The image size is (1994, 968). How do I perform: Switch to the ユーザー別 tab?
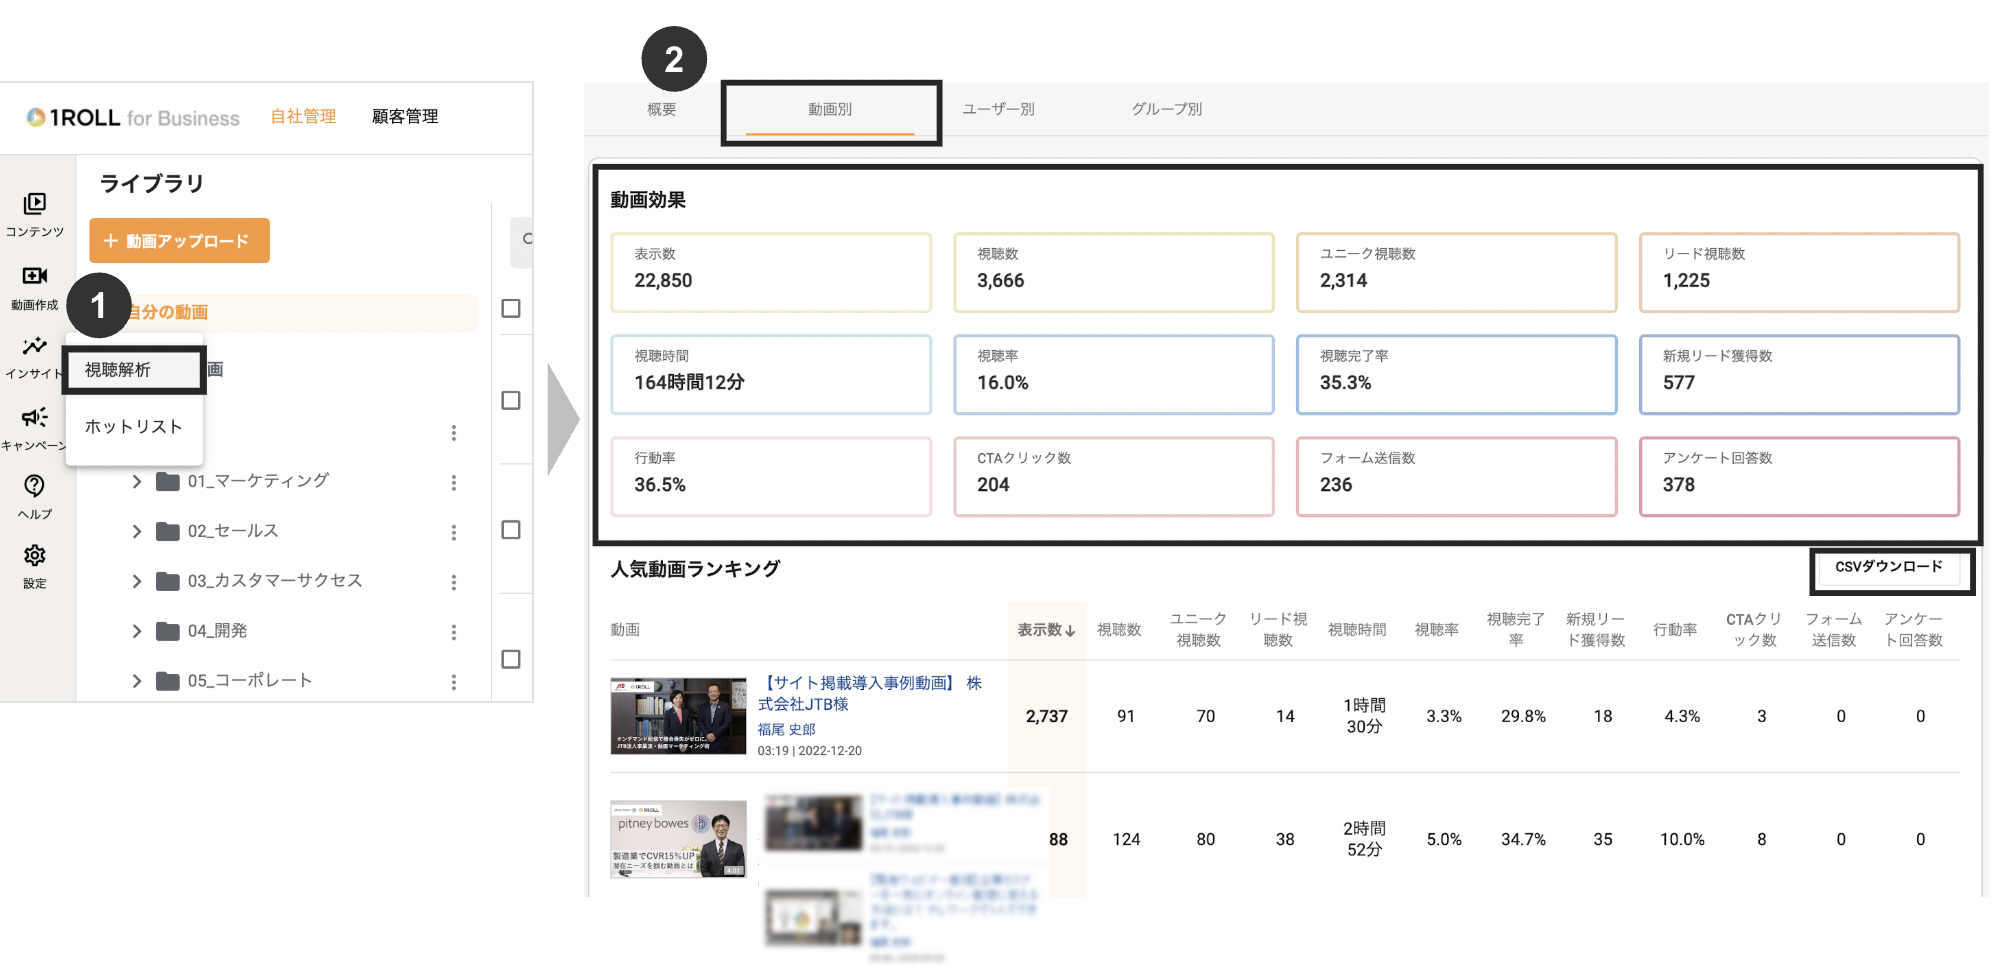click(x=998, y=110)
